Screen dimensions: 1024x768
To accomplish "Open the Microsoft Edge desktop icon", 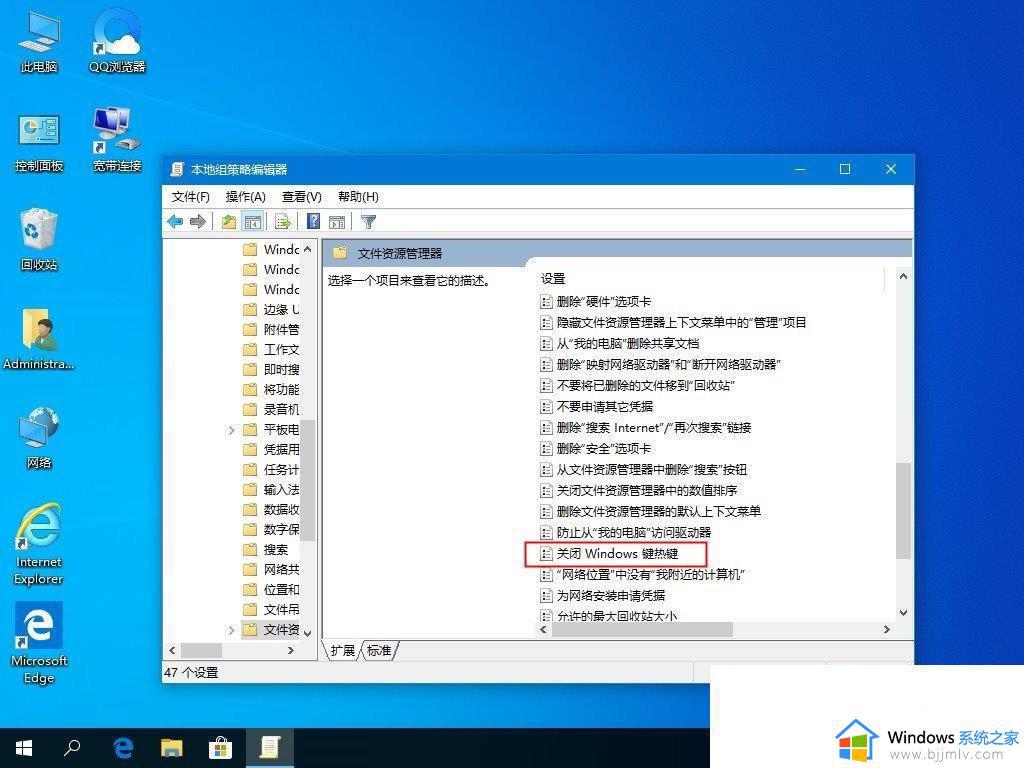I will (x=39, y=643).
